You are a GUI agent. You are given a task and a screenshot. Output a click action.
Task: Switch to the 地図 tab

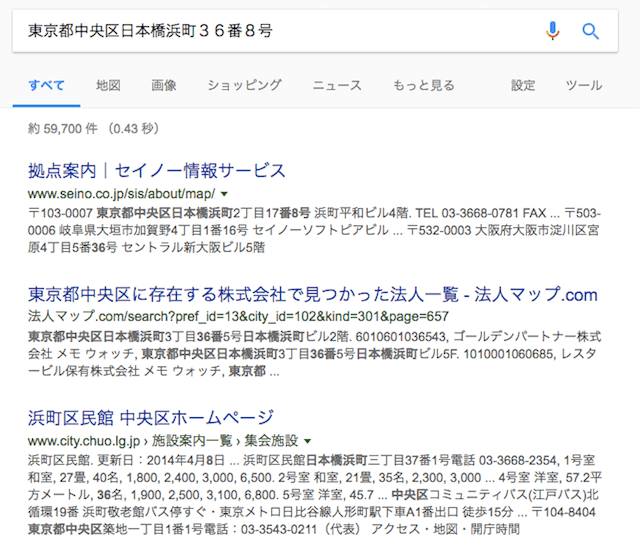108,85
